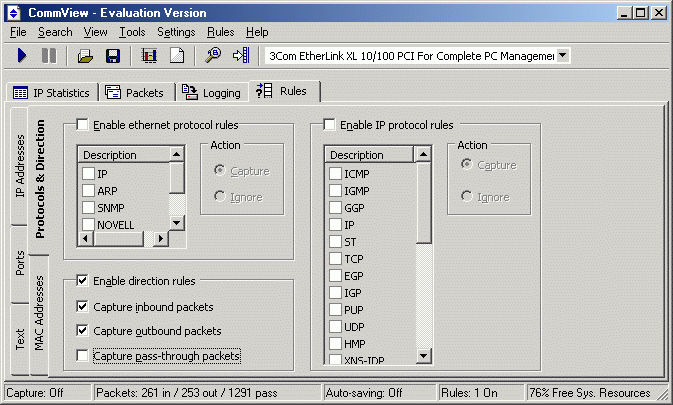This screenshot has height=405, width=673.
Task: Click ethernet list scroll down arrow
Action: 176,222
